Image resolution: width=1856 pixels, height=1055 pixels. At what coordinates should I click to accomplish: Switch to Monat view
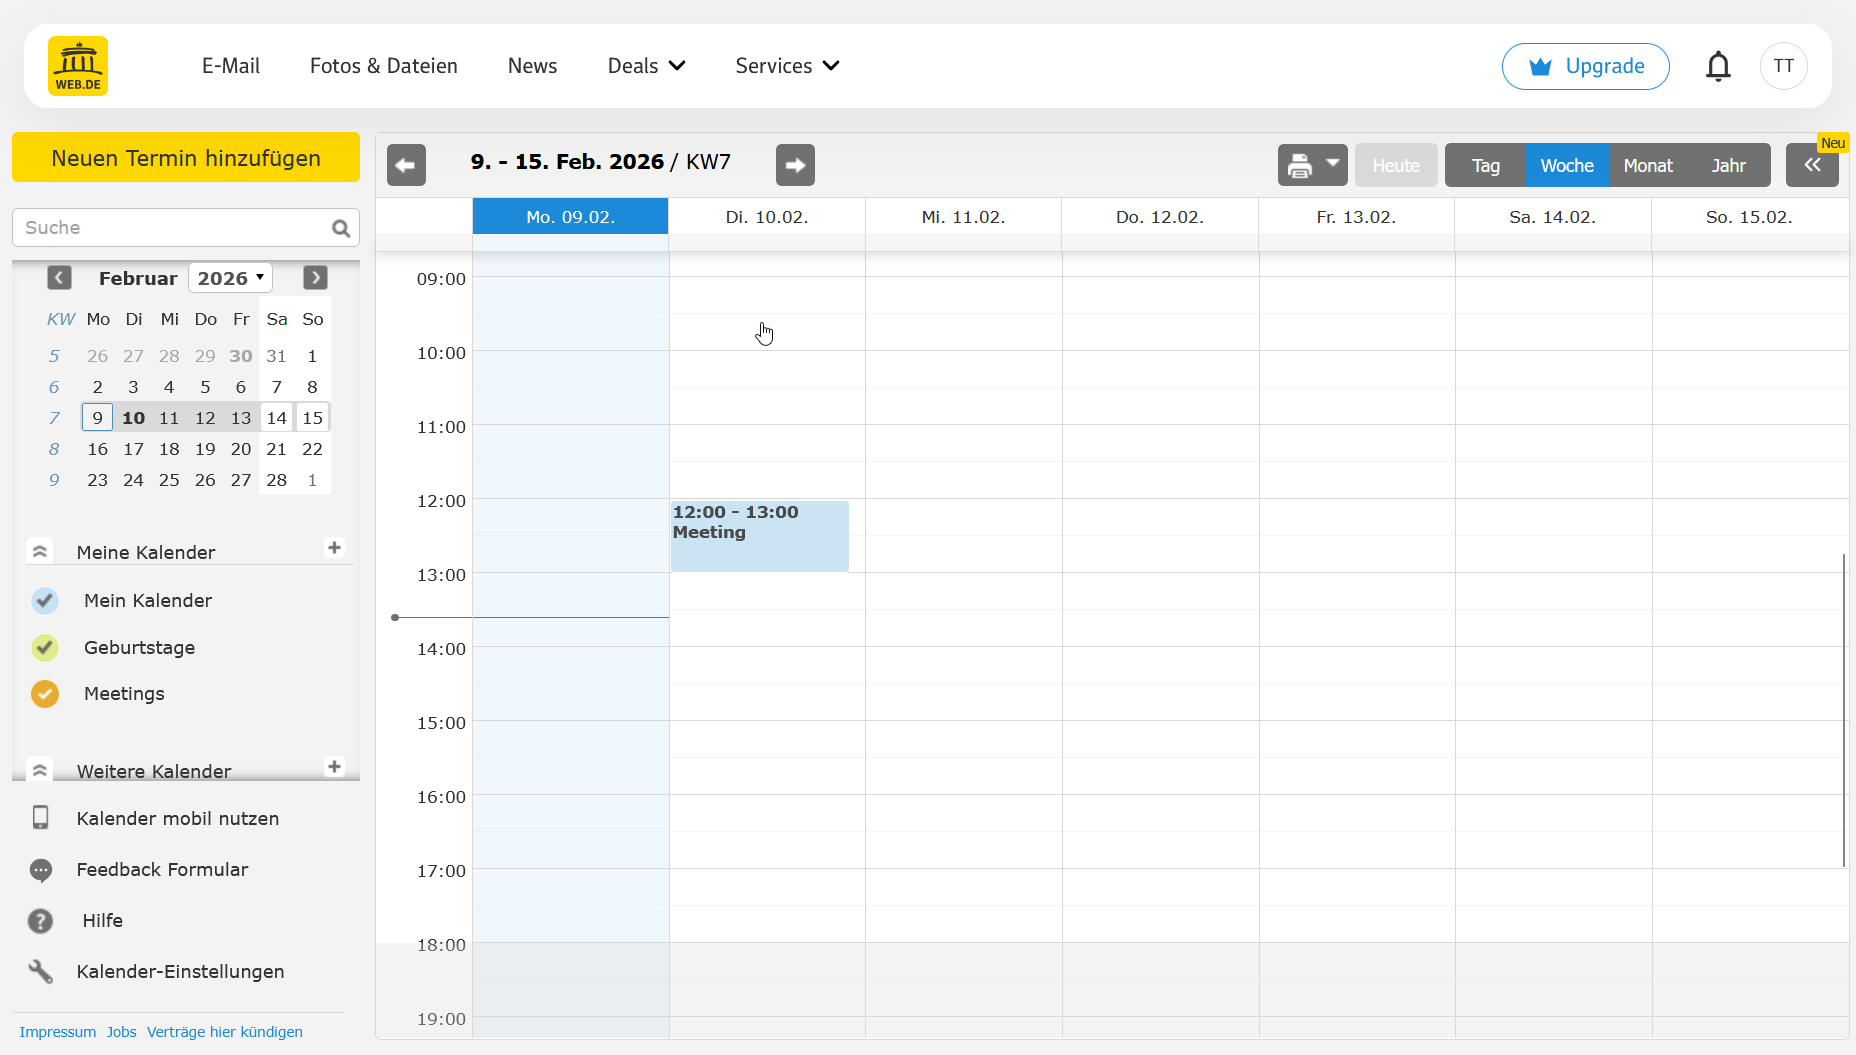pos(1647,165)
